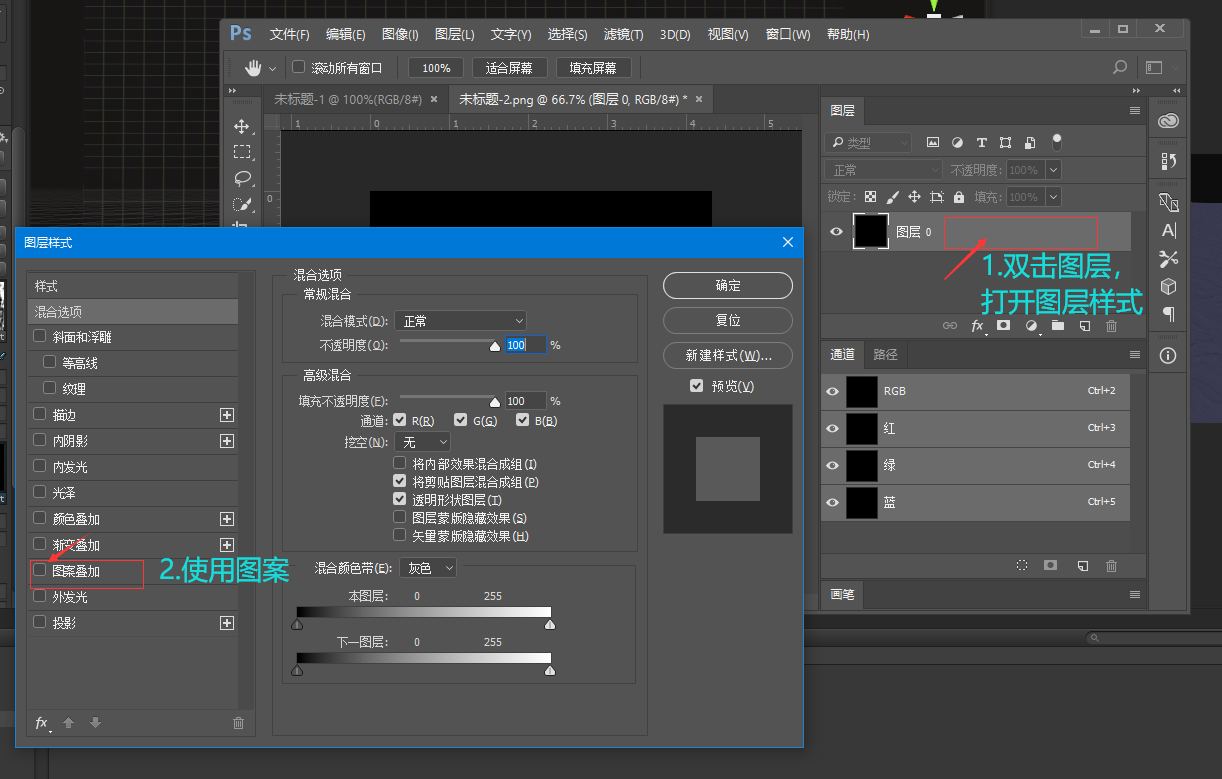1222x779 pixels.
Task: Click the lock all padlock icon
Action: (959, 197)
